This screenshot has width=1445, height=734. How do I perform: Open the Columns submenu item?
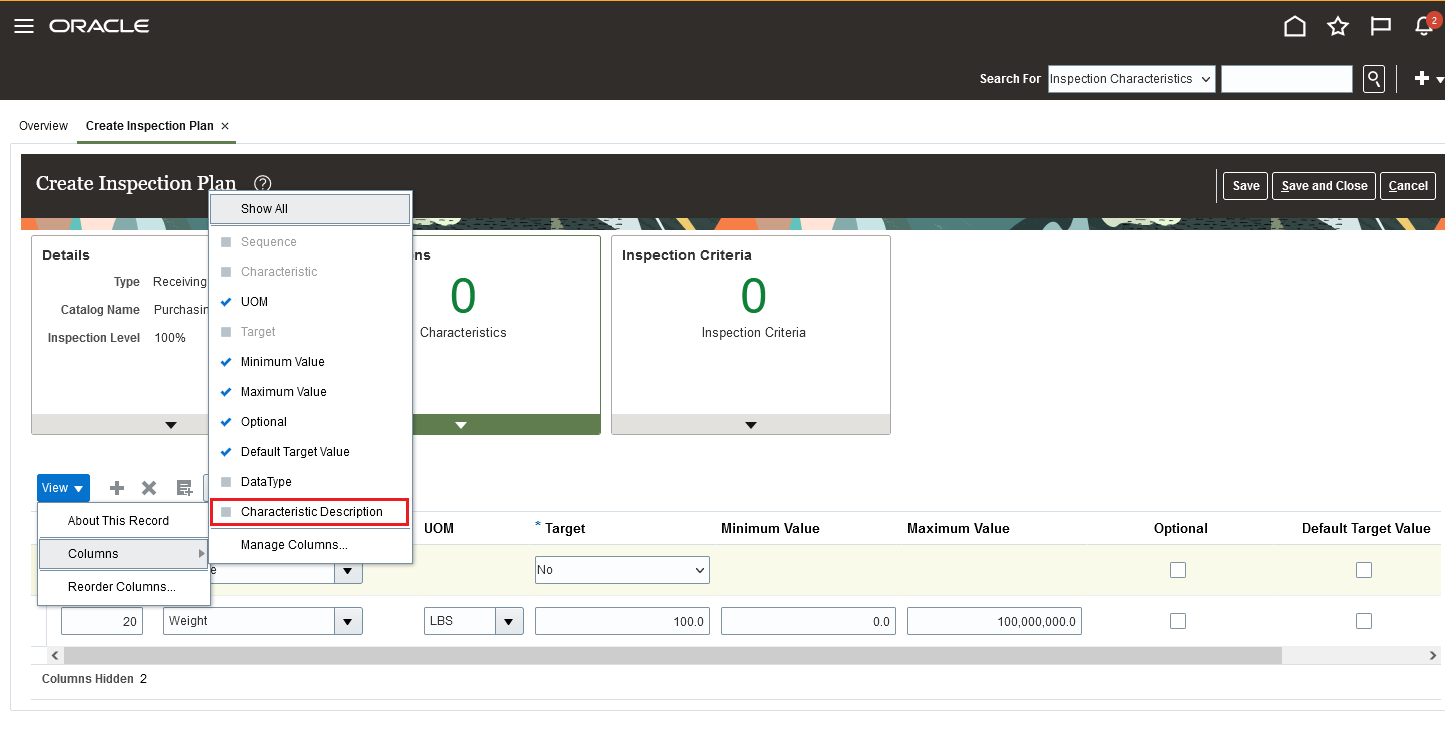[x=124, y=554]
